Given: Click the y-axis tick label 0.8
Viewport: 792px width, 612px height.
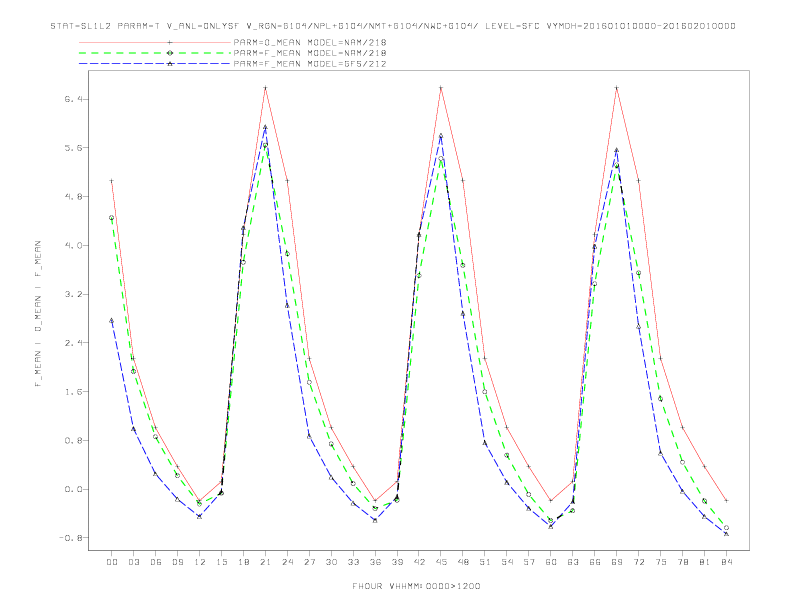Looking at the screenshot, I should [73, 440].
